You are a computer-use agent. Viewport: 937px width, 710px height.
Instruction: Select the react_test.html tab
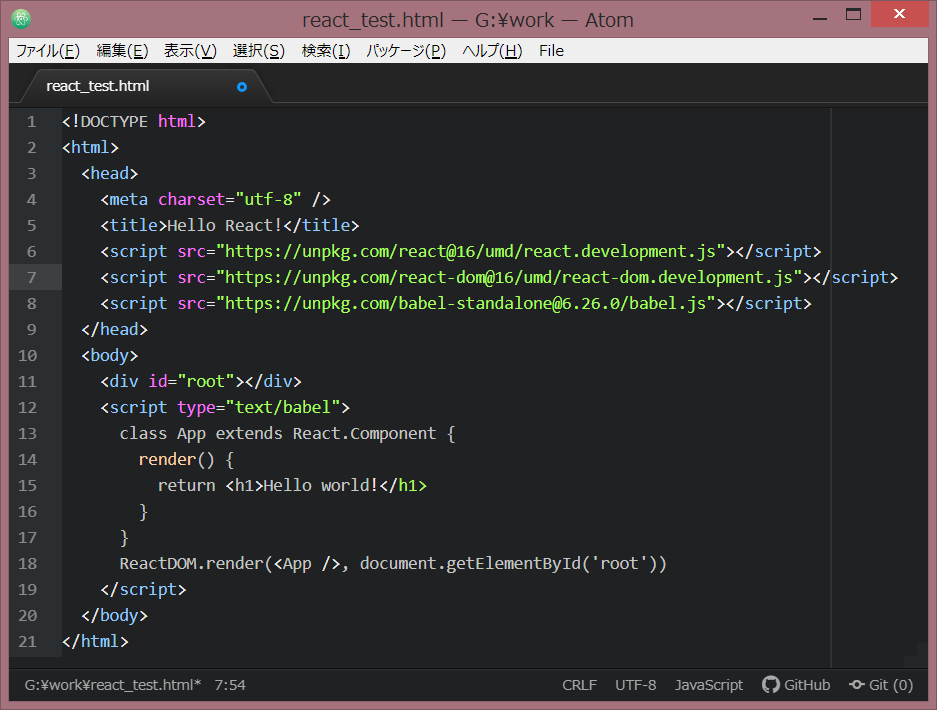(146, 87)
